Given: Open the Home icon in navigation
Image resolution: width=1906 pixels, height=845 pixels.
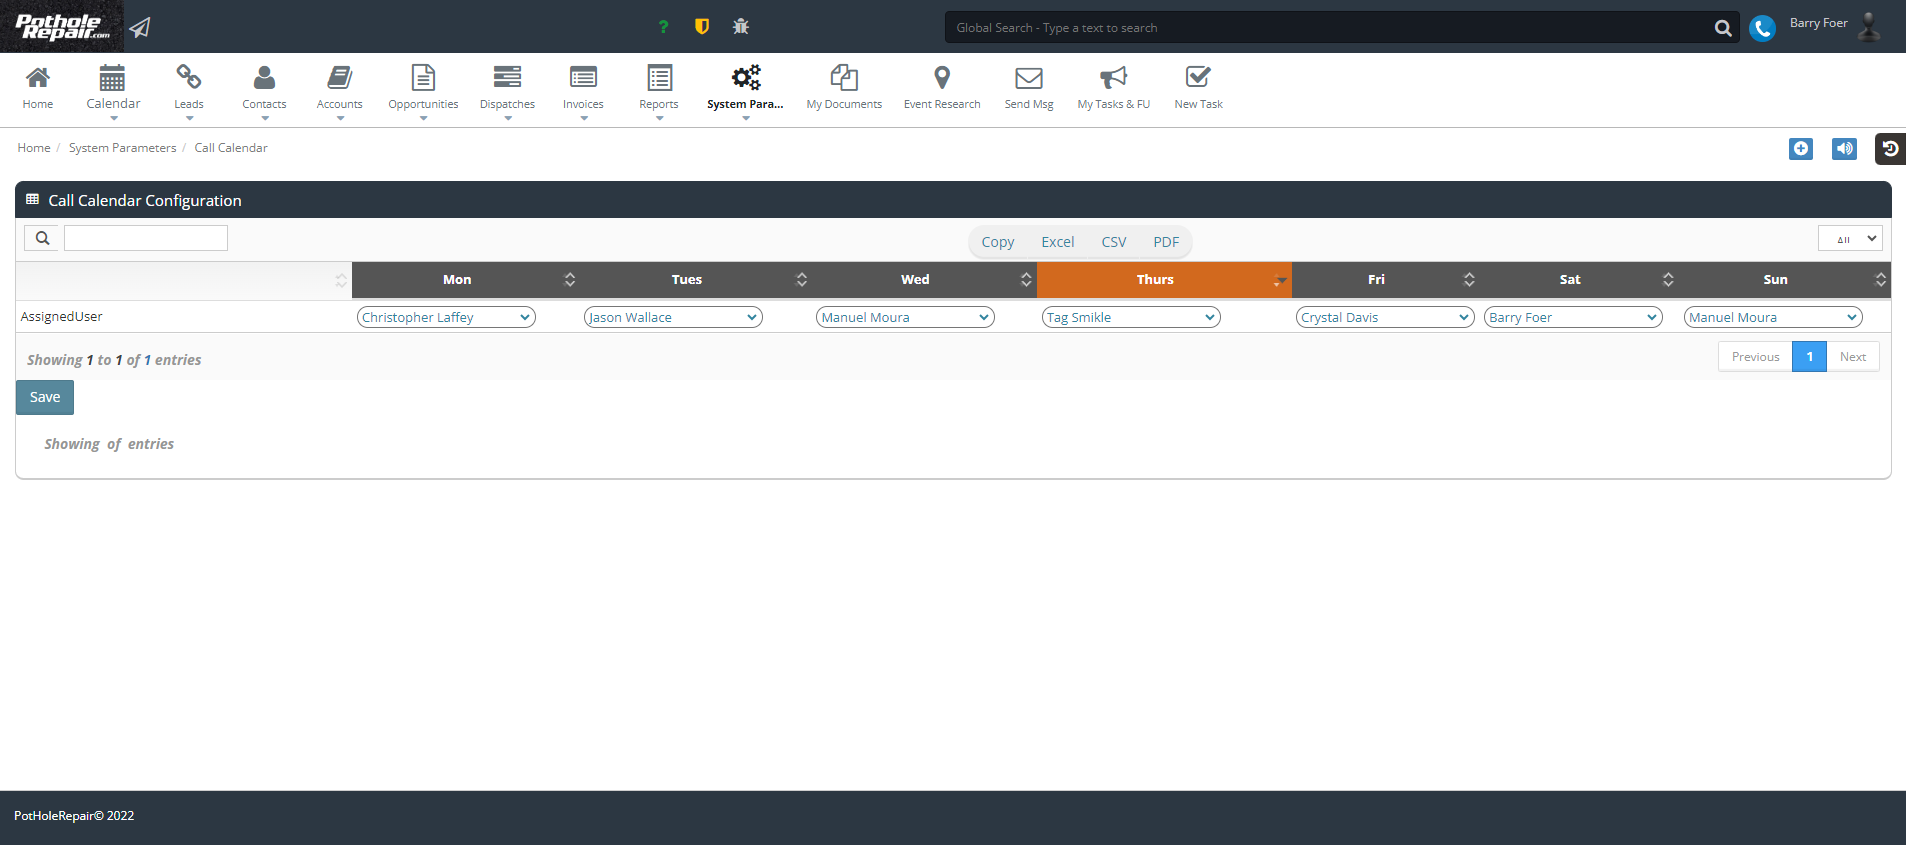Looking at the screenshot, I should pyautogui.click(x=38, y=77).
